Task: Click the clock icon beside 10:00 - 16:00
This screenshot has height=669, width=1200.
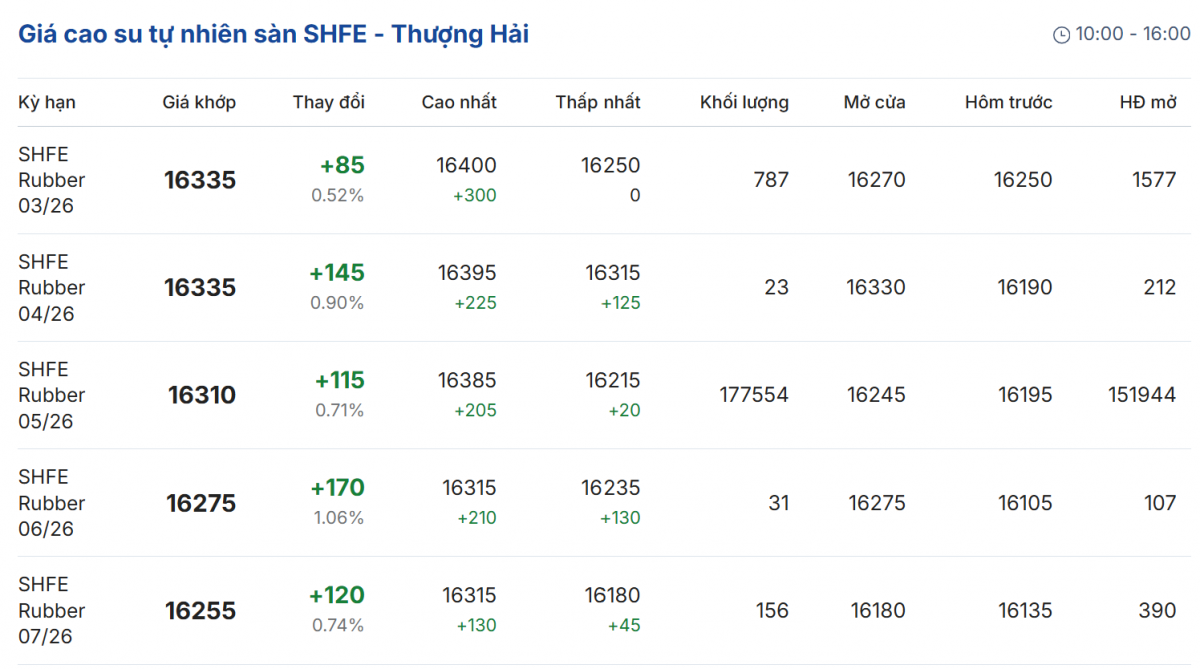Action: pyautogui.click(x=1061, y=35)
